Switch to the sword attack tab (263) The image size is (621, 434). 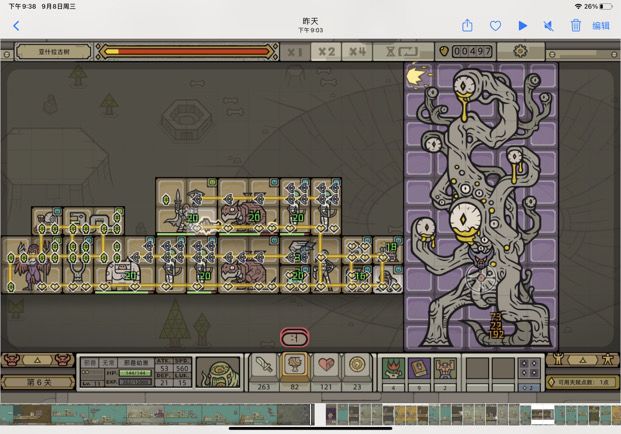(264, 373)
